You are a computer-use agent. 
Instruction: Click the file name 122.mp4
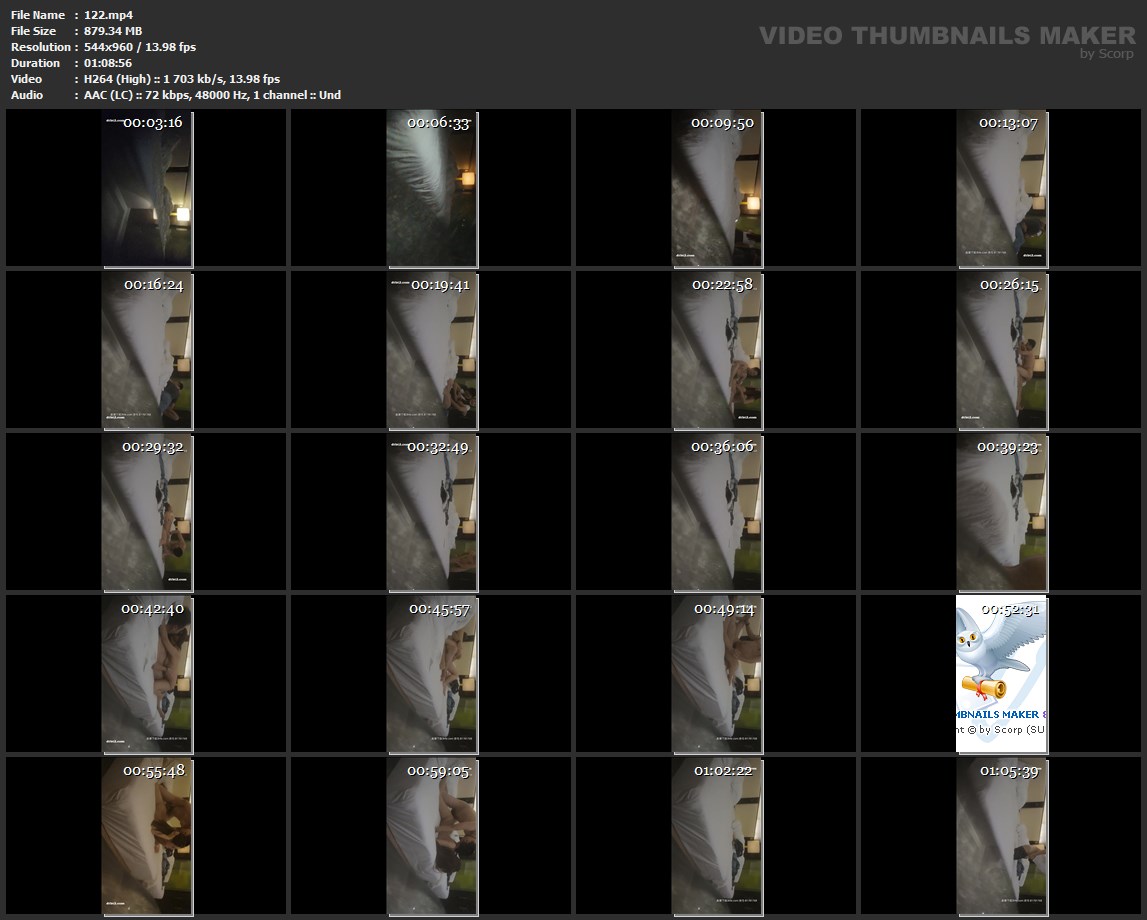108,15
